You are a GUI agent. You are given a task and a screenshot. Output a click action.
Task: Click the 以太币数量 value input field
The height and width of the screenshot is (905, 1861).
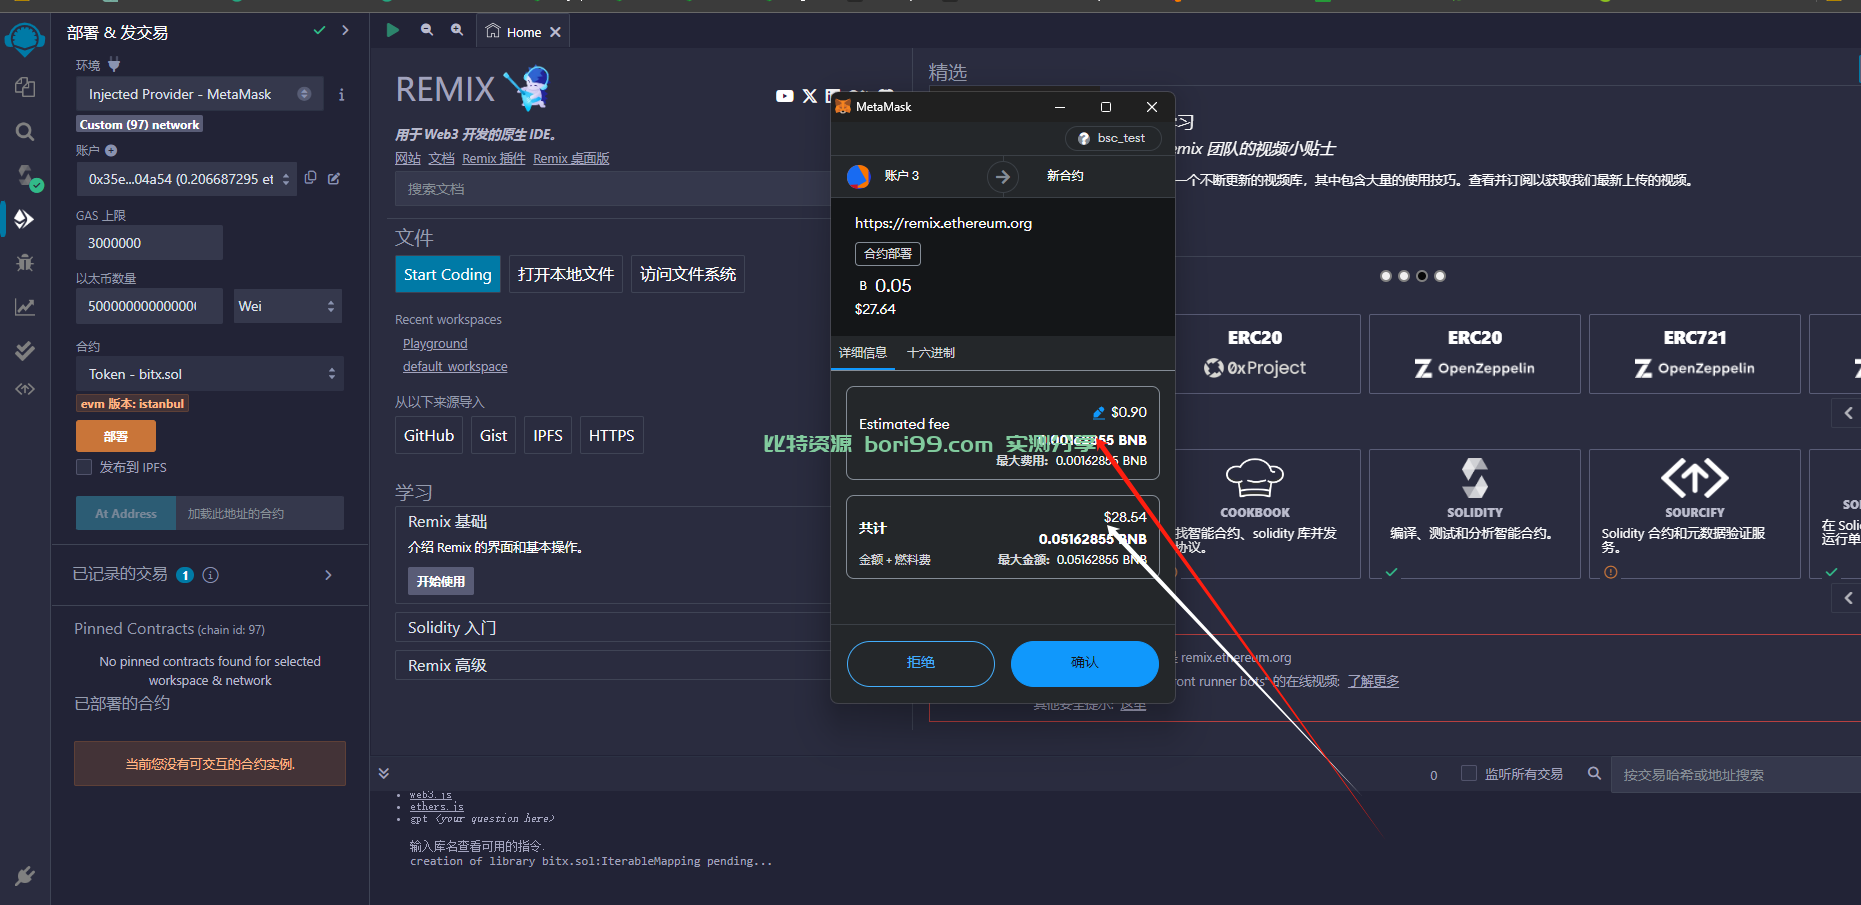click(149, 306)
